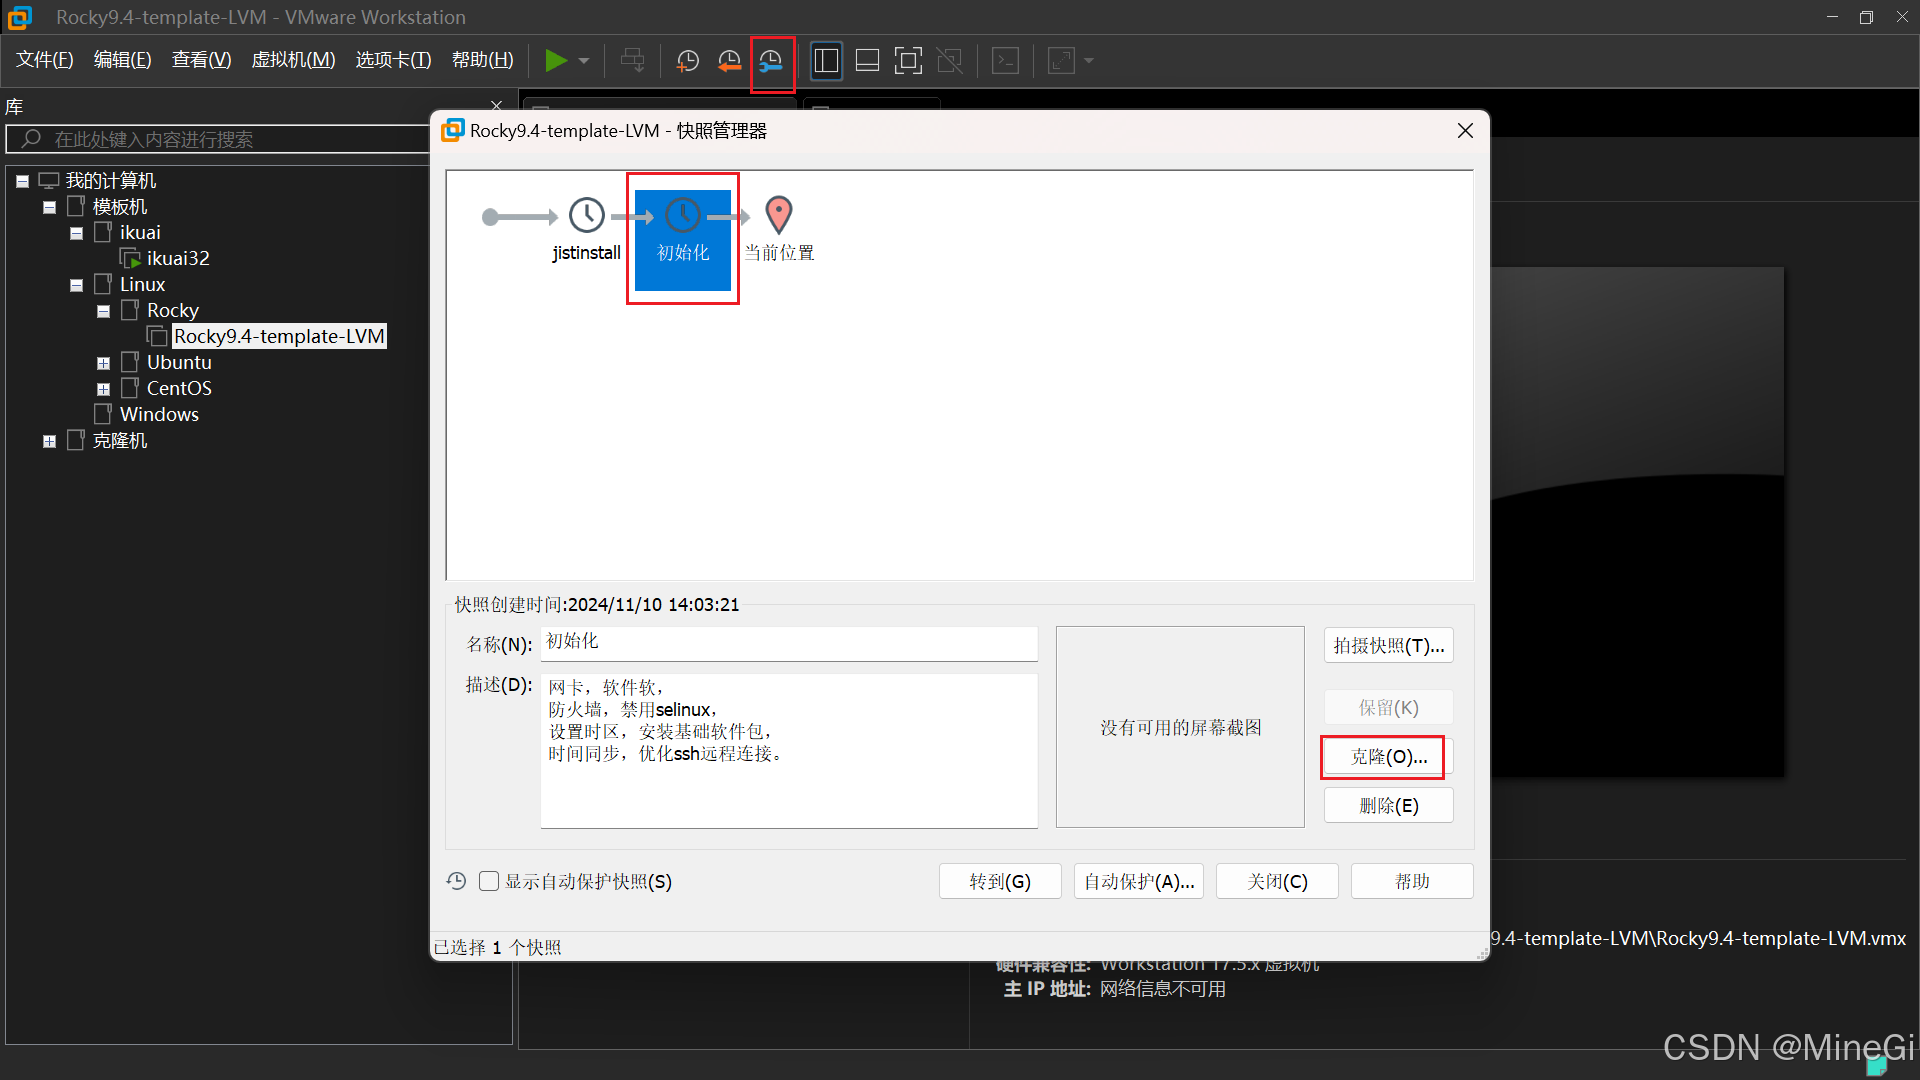The image size is (1920, 1080).
Task: Select ikuai32 VM in library tree
Action: 177,258
